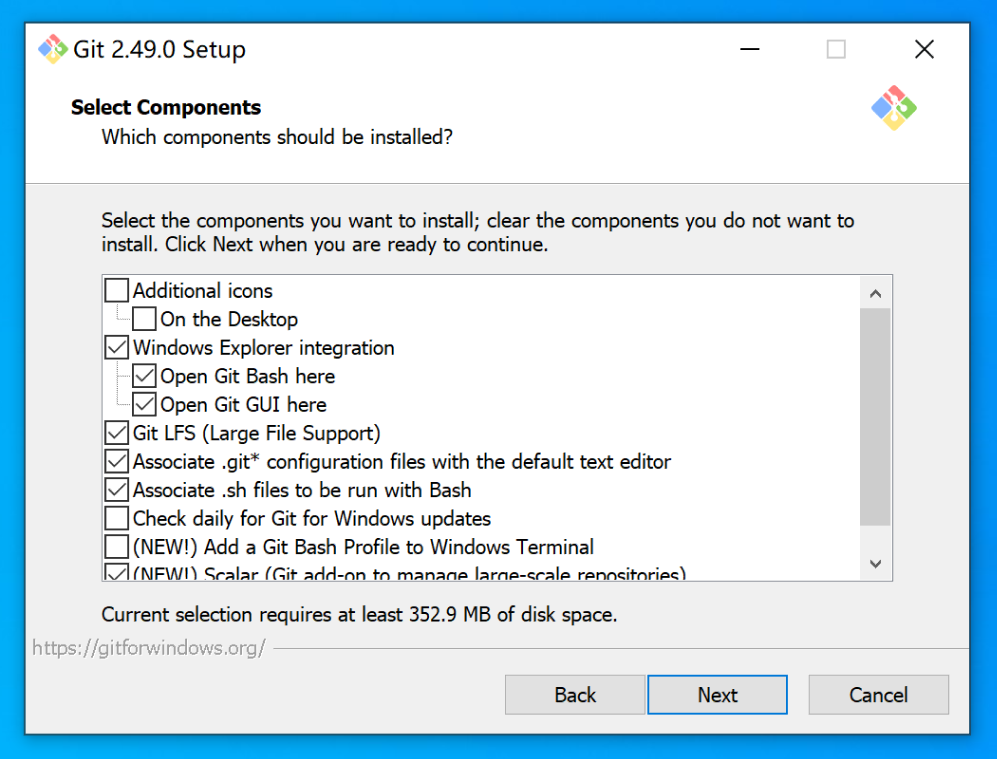
Task: Toggle Git LFS (Large File Support)
Action: (x=117, y=434)
